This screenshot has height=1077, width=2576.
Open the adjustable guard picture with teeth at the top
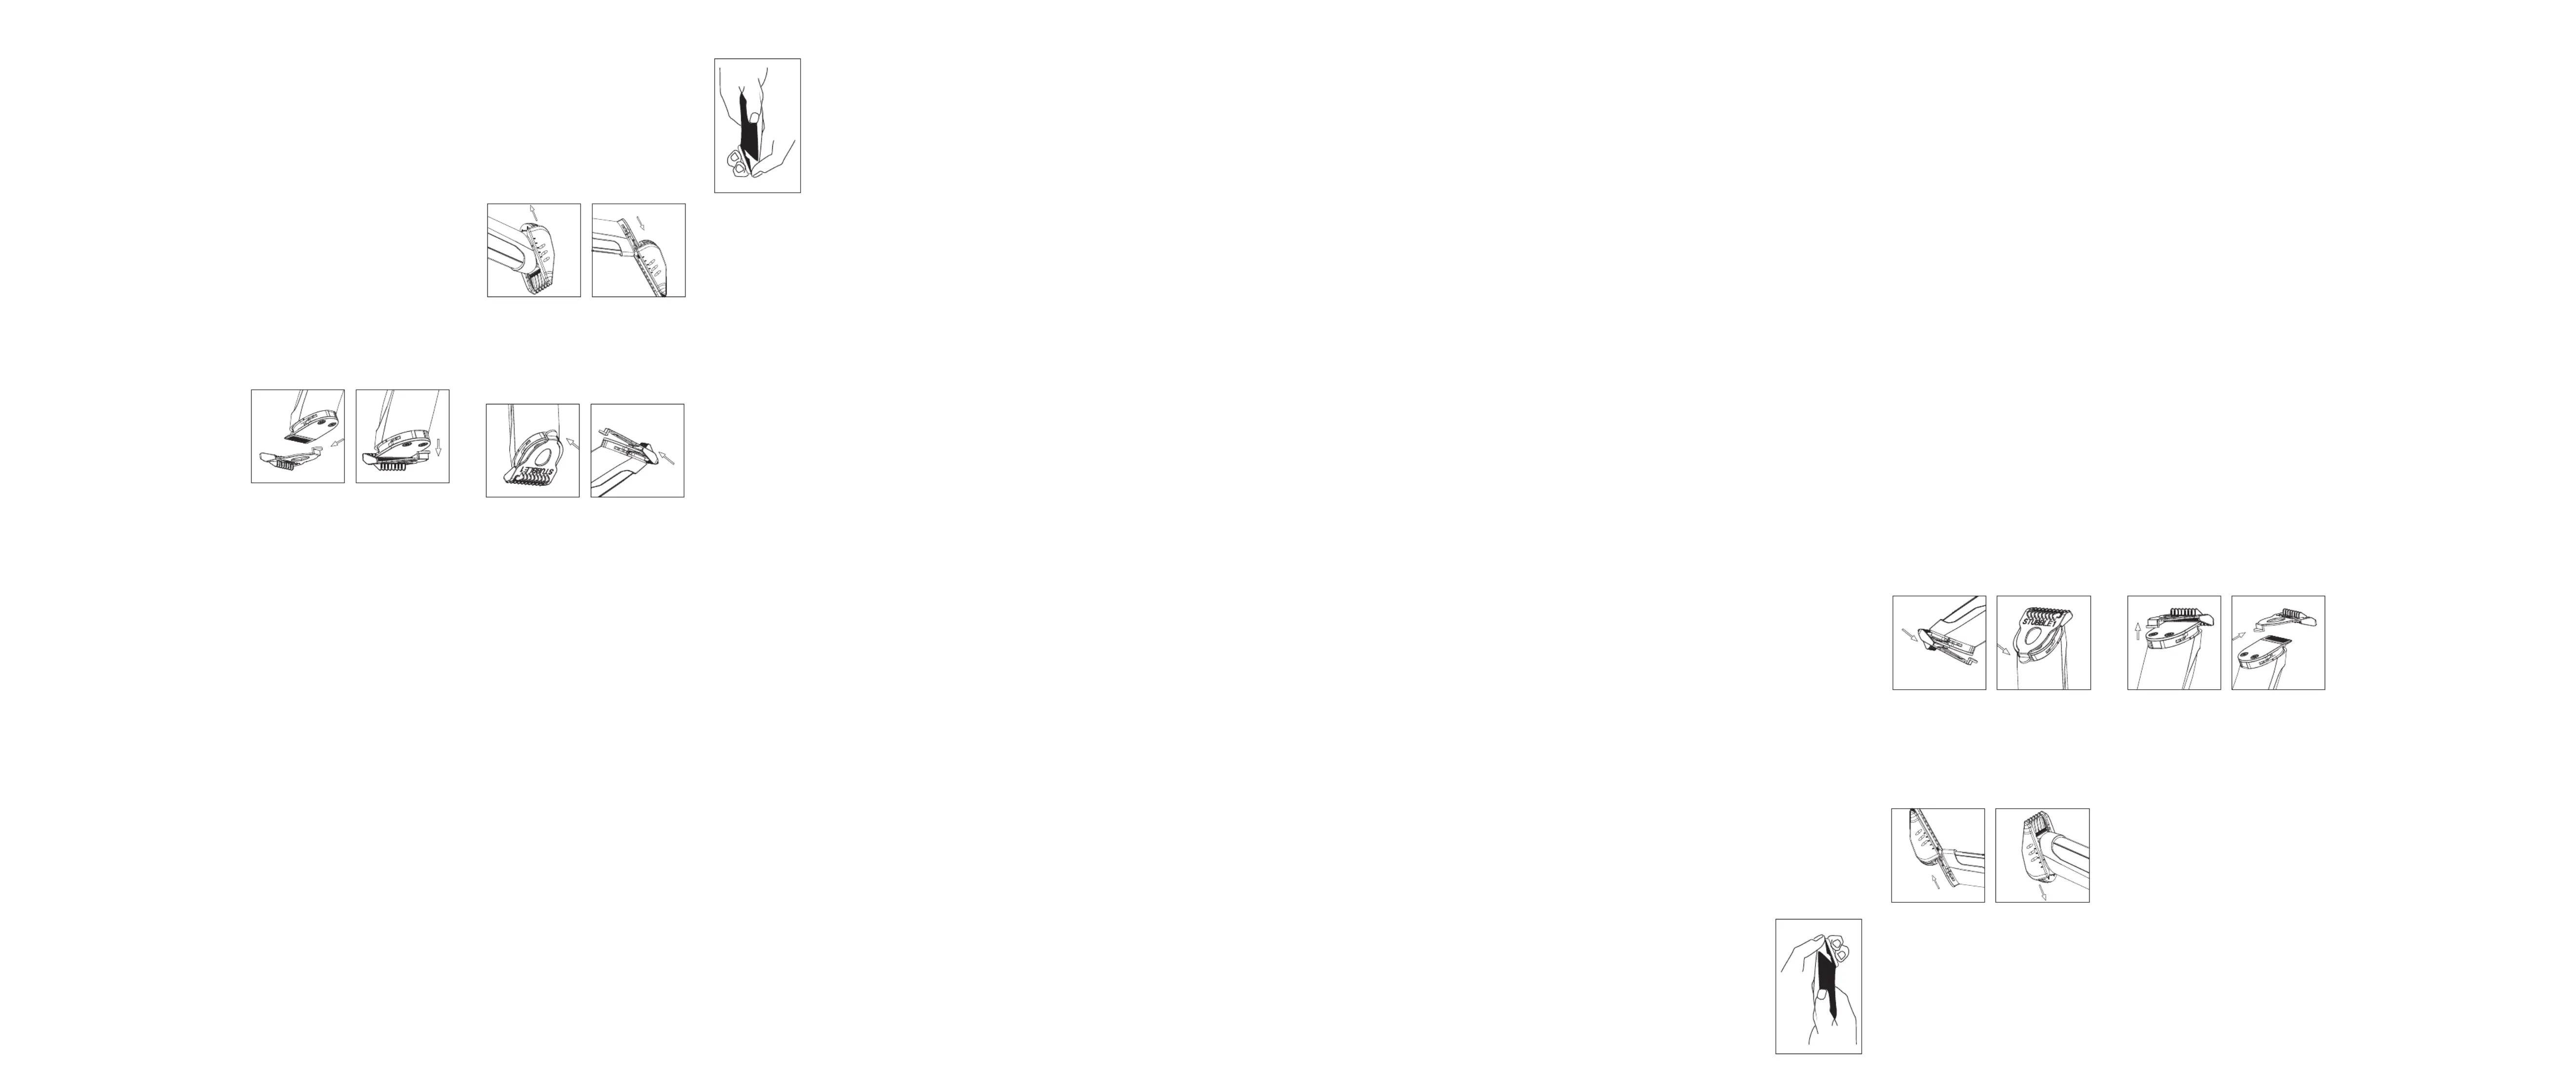pos(2042,855)
